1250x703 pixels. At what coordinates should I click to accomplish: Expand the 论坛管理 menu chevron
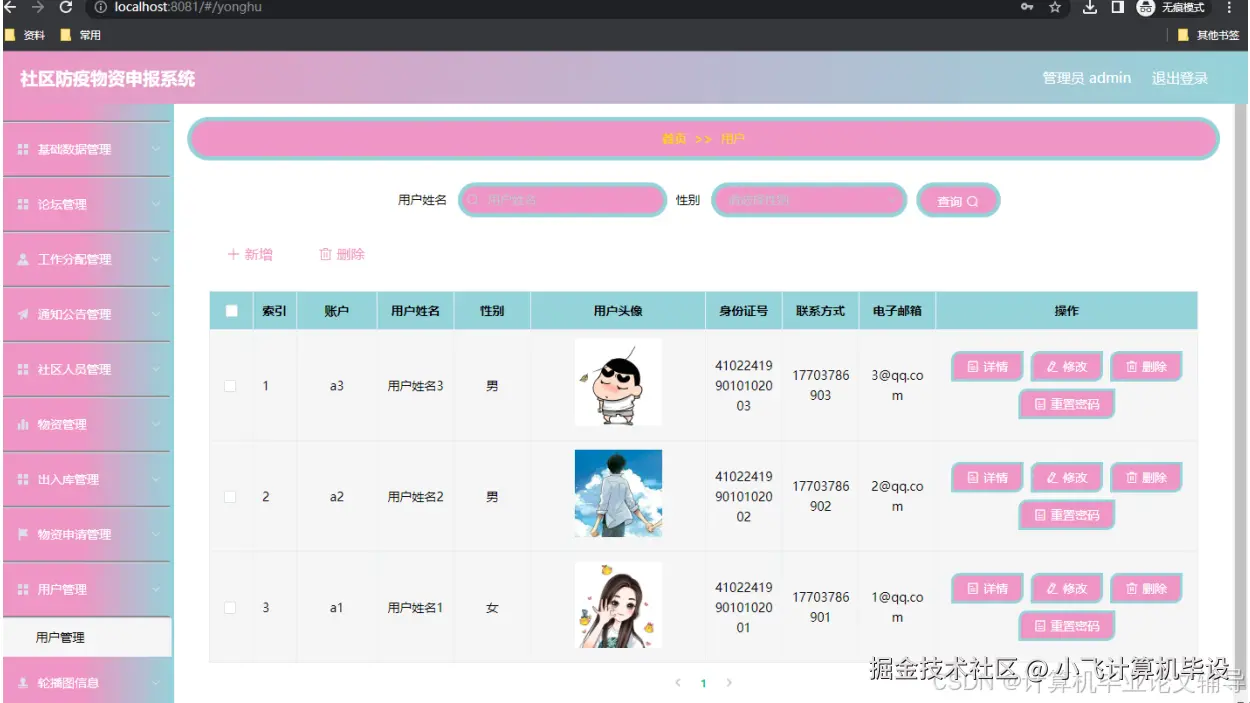click(x=156, y=204)
